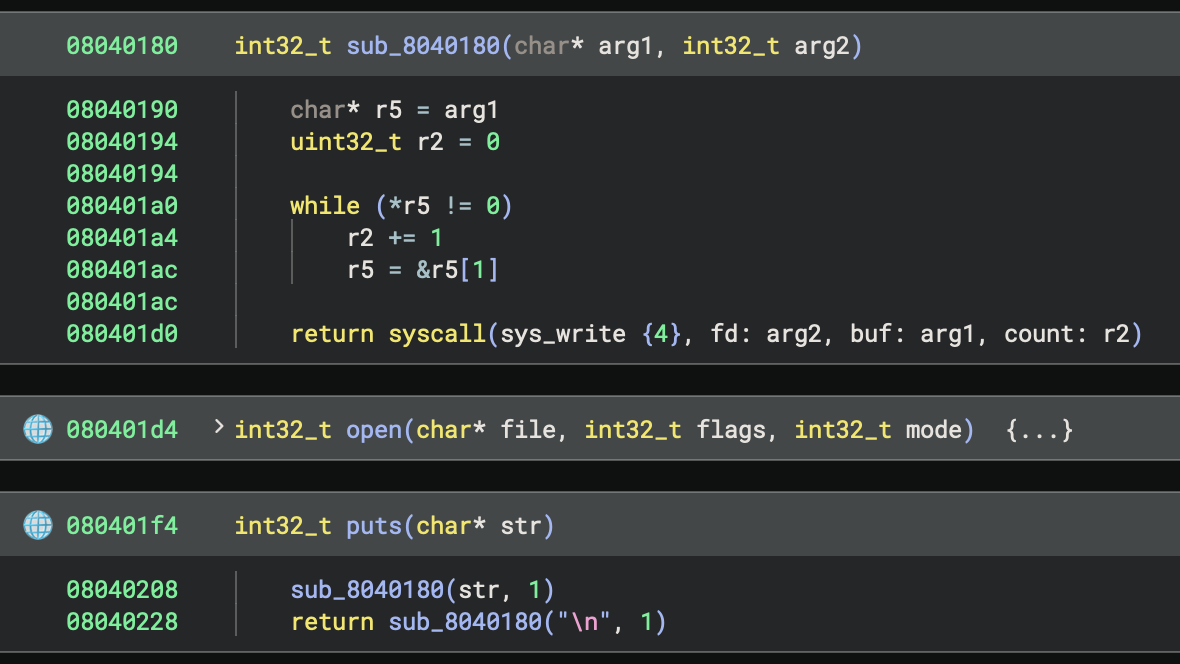Image resolution: width=1180 pixels, height=664 pixels.
Task: Click the globe icon beside the open function
Action: tap(37, 430)
